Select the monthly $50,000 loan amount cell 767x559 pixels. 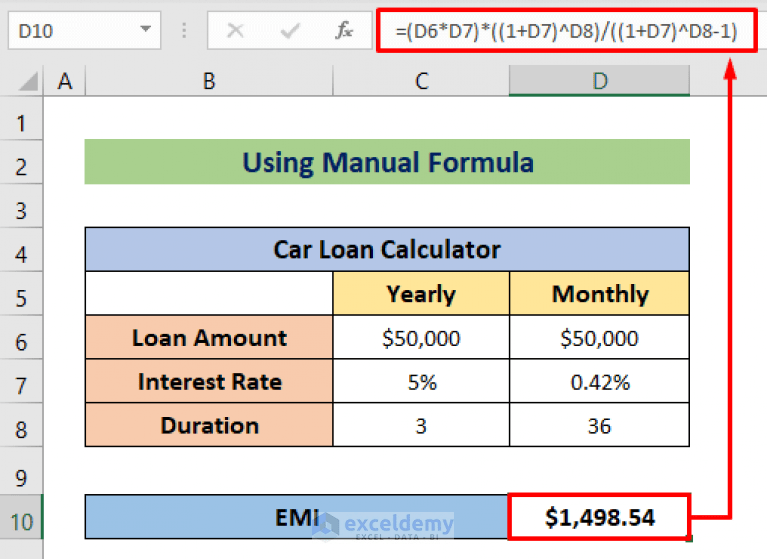(600, 337)
